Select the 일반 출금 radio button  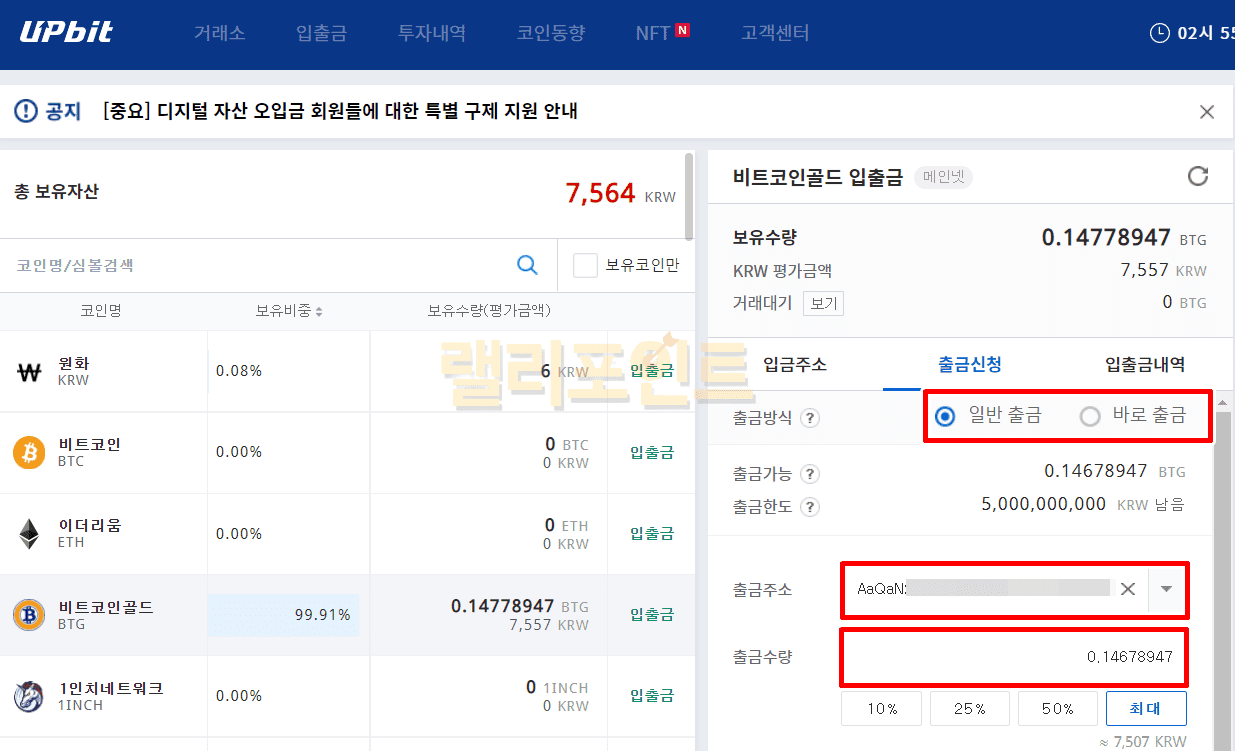tap(945, 416)
